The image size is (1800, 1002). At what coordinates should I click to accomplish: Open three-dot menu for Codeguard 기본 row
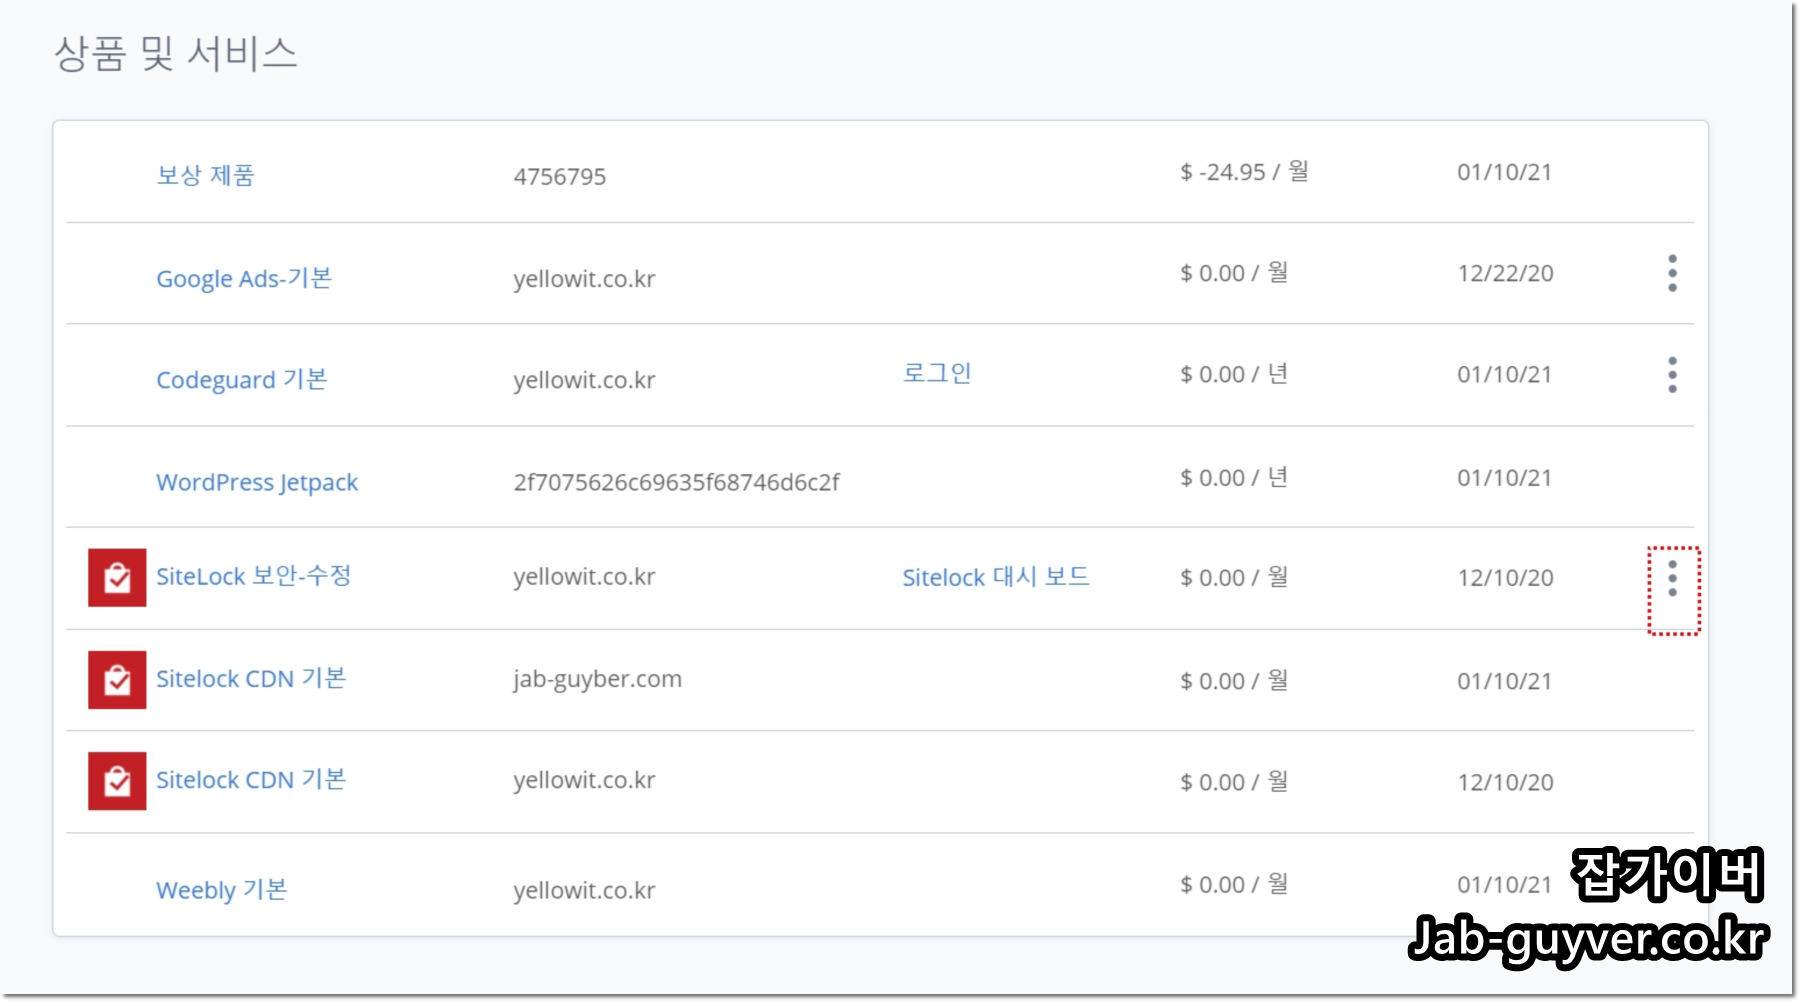pyautogui.click(x=1672, y=375)
